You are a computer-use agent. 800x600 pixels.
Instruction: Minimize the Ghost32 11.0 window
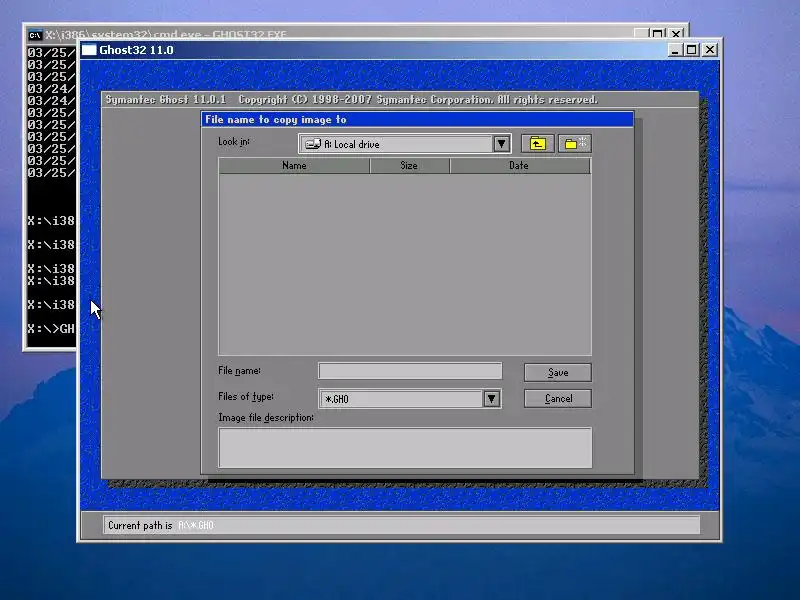pos(675,50)
